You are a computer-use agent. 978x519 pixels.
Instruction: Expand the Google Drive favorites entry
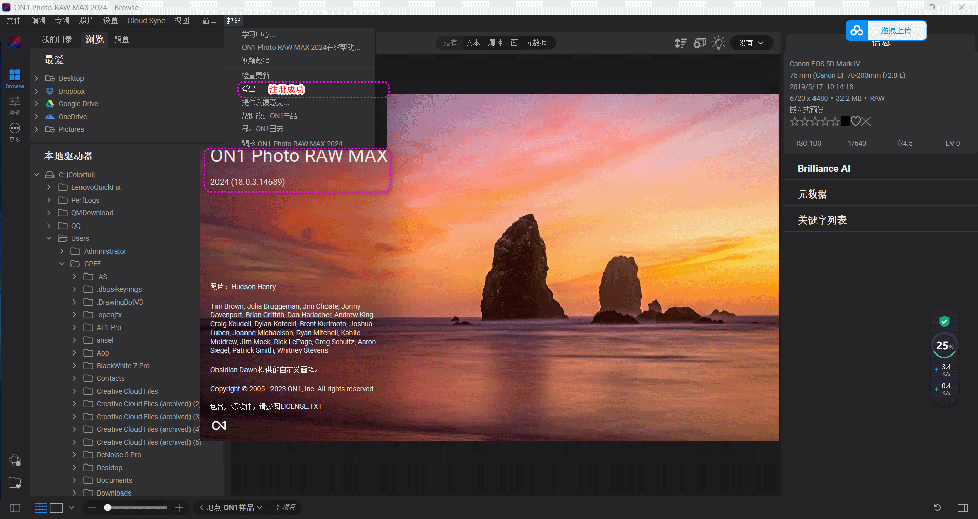36,104
